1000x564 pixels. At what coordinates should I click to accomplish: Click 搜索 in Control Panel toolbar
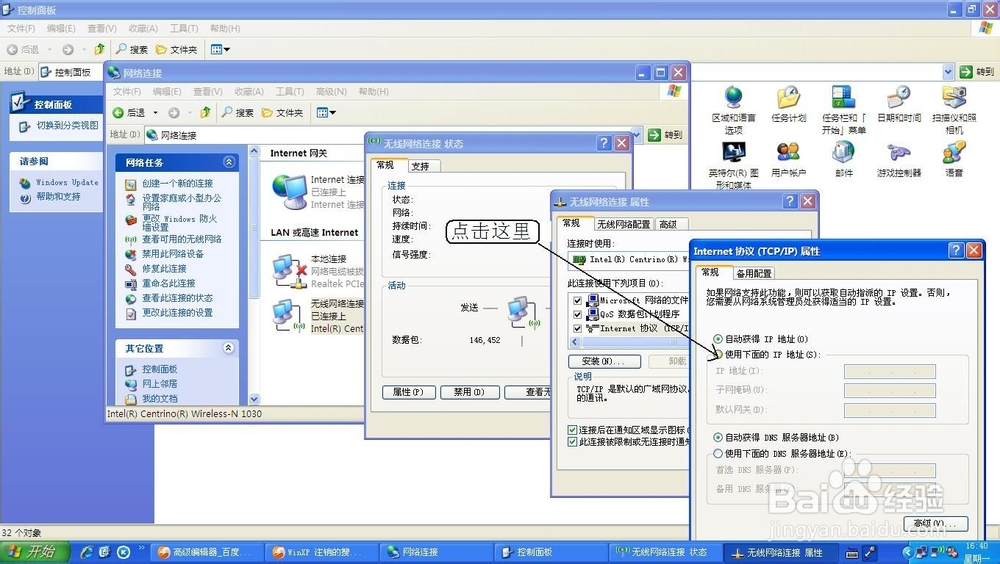[x=132, y=49]
